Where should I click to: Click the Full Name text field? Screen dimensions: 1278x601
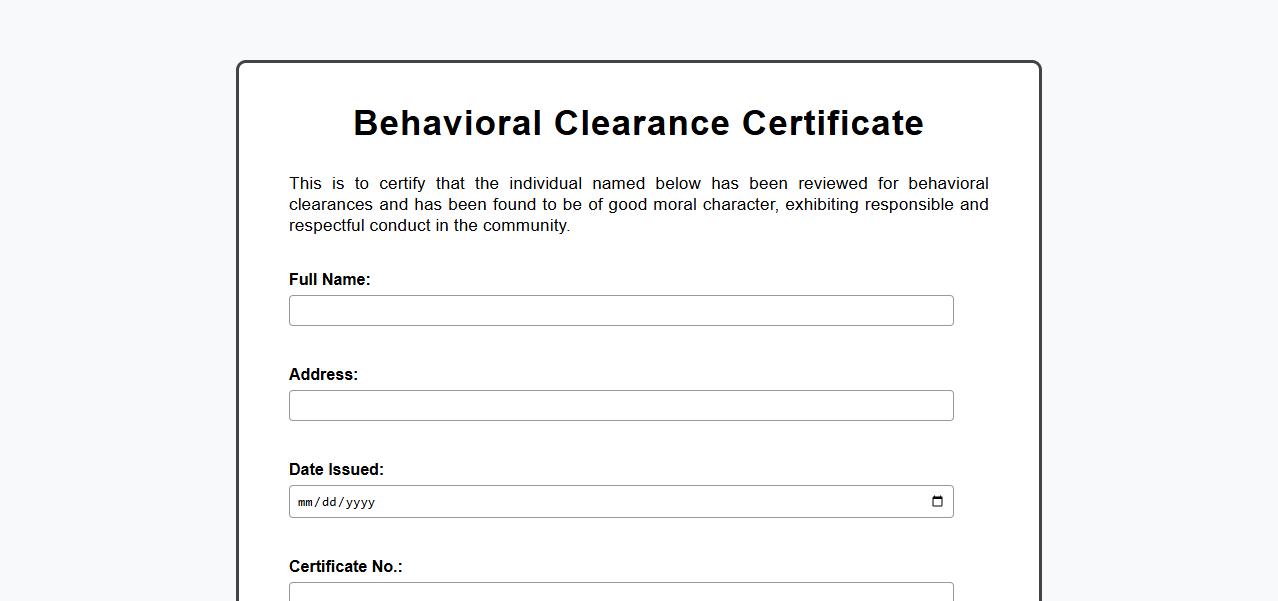click(621, 311)
